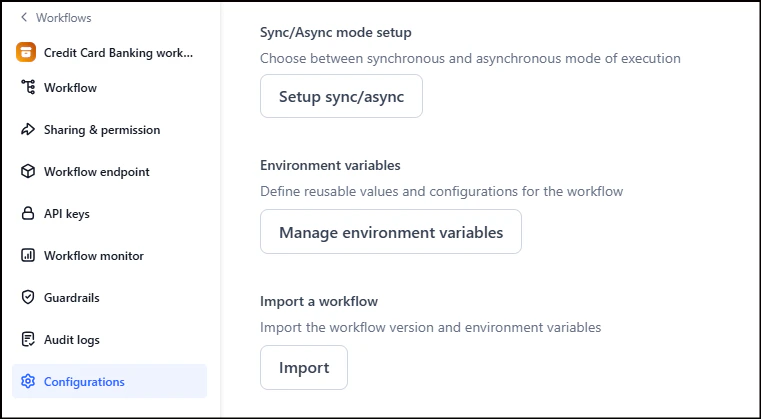Image resolution: width=761 pixels, height=419 pixels.
Task: Click text 'Choose between synchronous and asynchronous mode'
Action: tap(419, 59)
